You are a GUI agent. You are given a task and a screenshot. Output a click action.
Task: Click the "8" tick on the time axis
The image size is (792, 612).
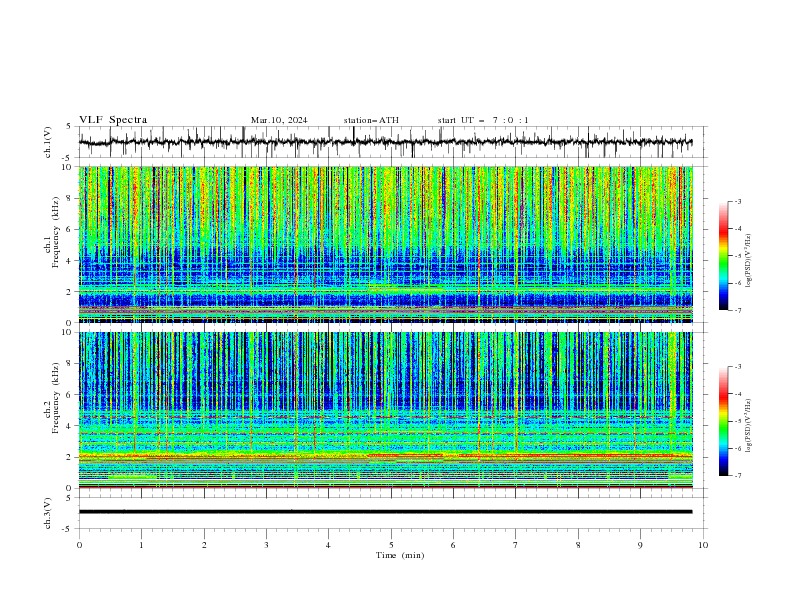578,545
